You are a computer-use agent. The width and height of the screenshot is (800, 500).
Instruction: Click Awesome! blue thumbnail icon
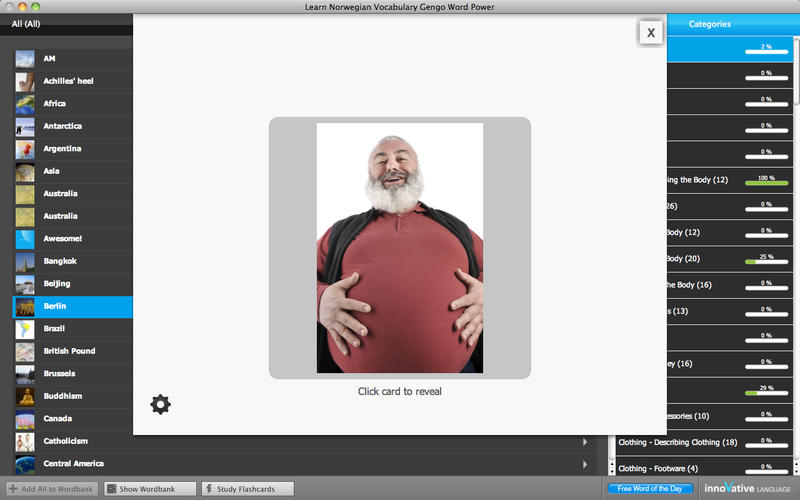coord(25,239)
